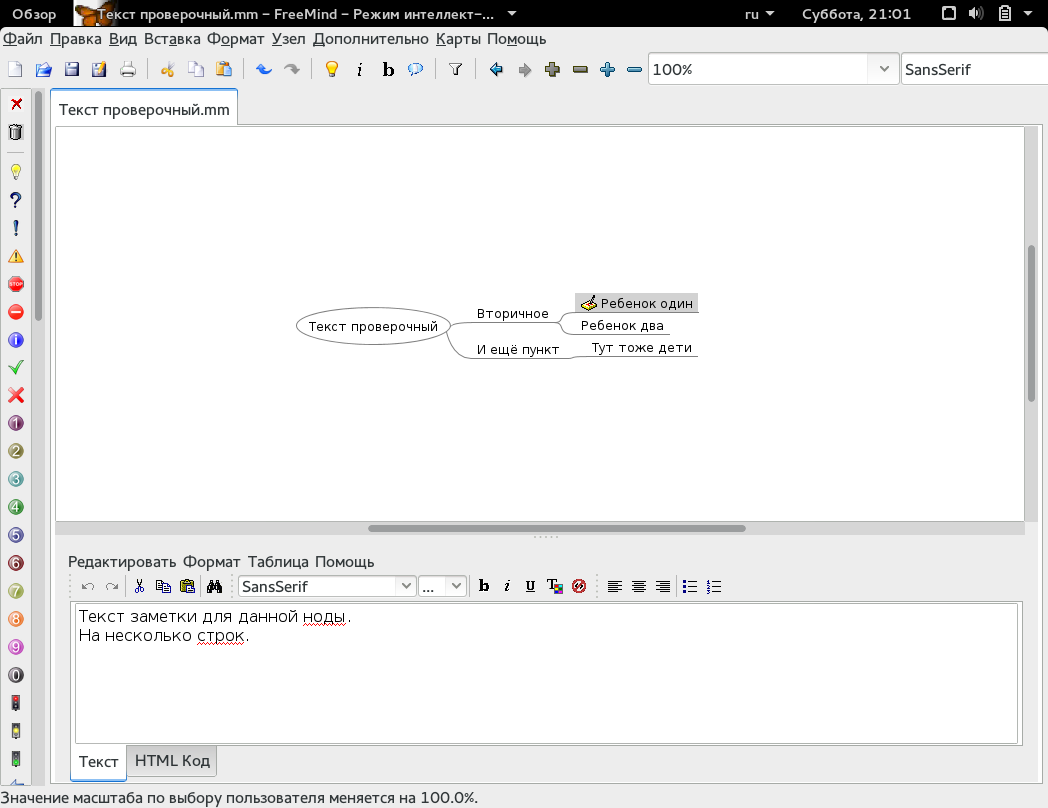This screenshot has width=1048, height=808.
Task: Click the olive minus icon in toolbar
Action: (x=580, y=69)
